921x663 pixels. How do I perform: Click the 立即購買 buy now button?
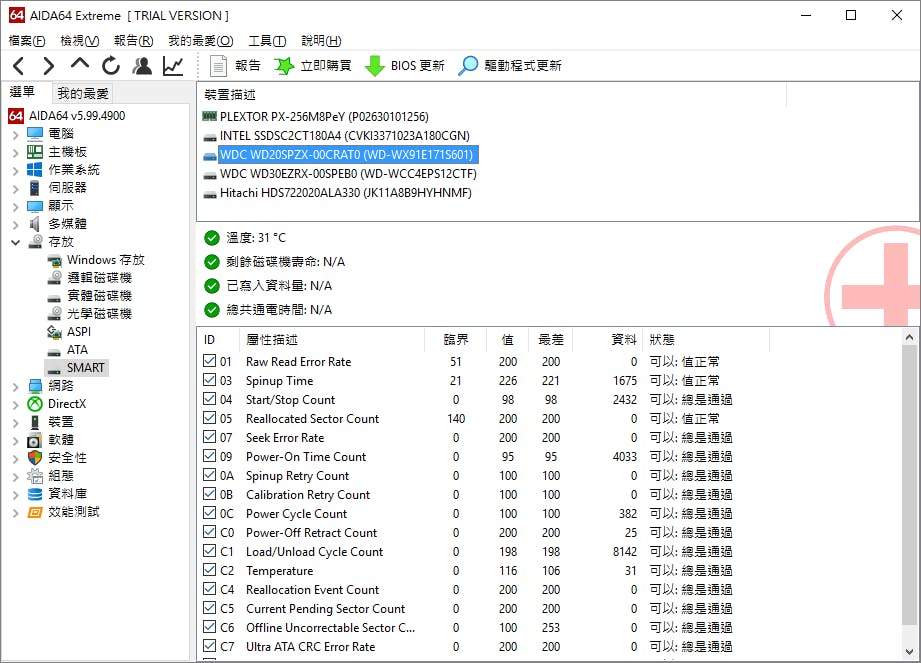click(313, 66)
